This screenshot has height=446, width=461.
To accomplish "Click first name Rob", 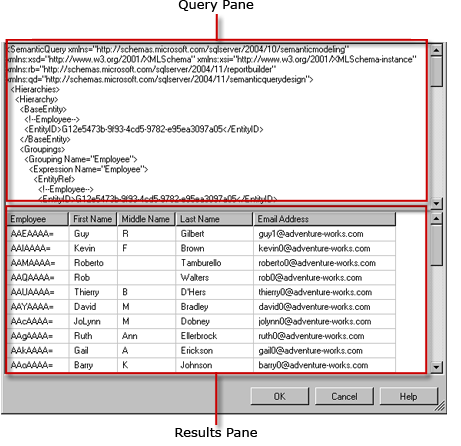I will (82, 278).
